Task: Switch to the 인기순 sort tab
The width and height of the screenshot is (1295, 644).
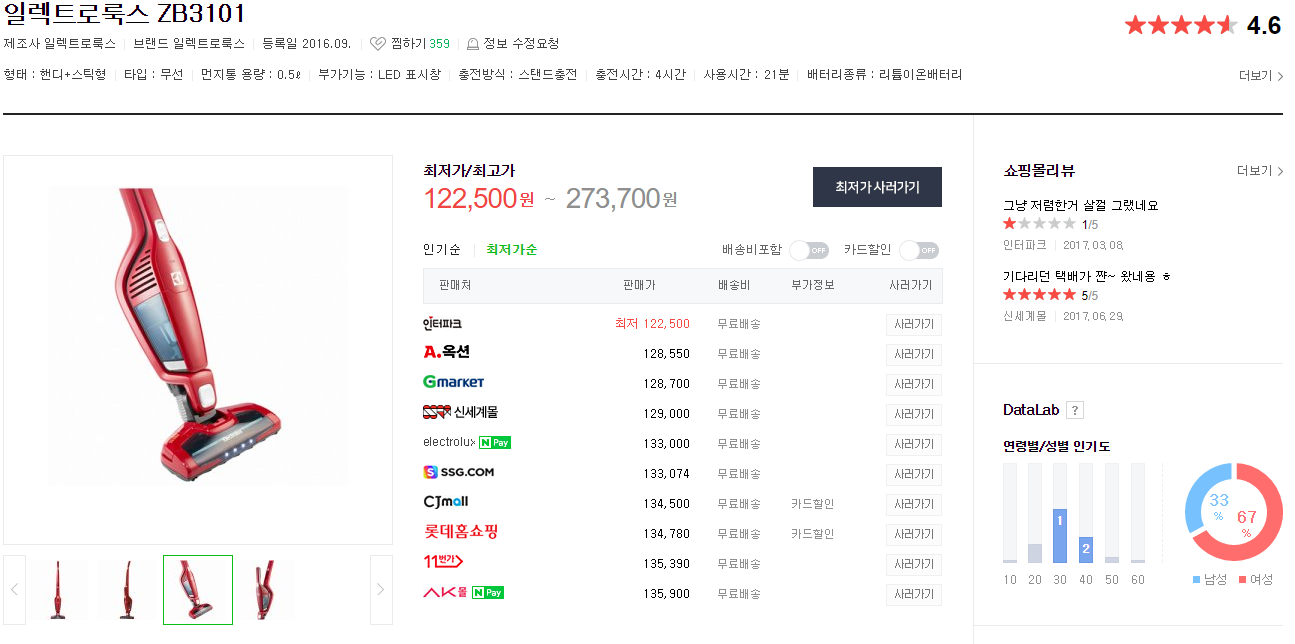Action: pos(442,250)
